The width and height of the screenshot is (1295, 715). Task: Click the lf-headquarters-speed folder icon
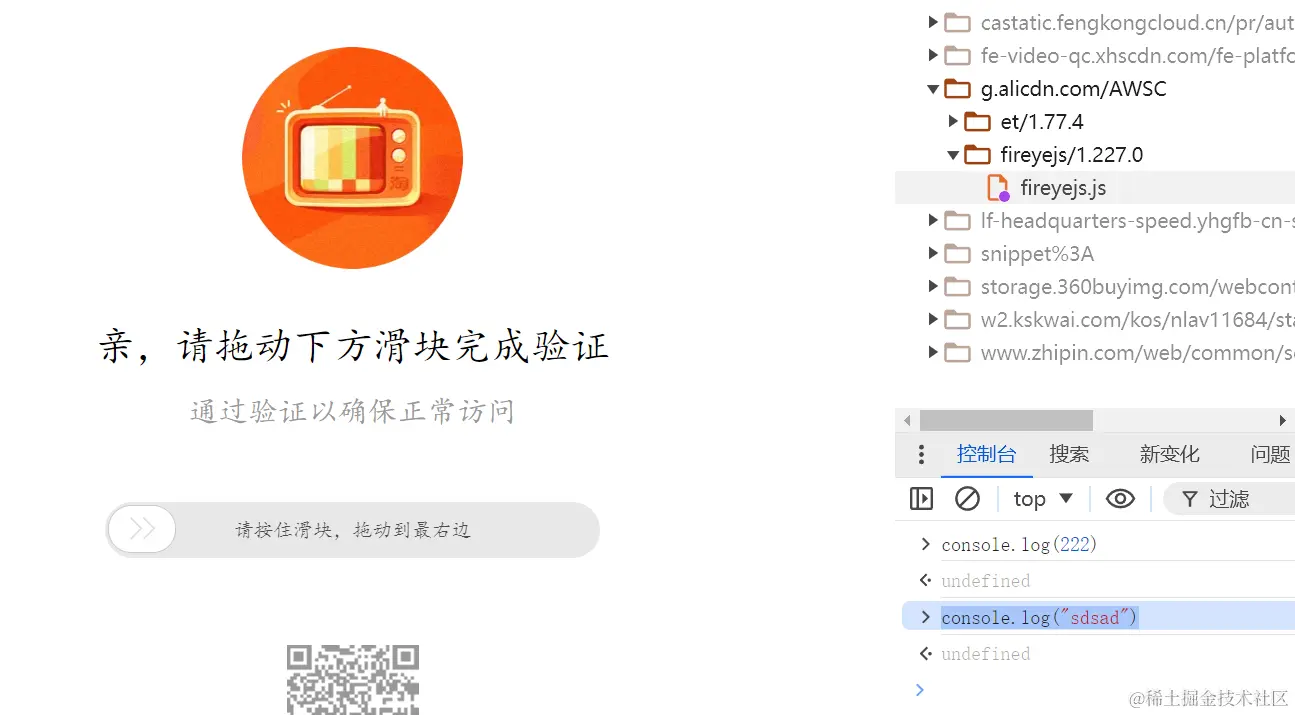coord(958,220)
